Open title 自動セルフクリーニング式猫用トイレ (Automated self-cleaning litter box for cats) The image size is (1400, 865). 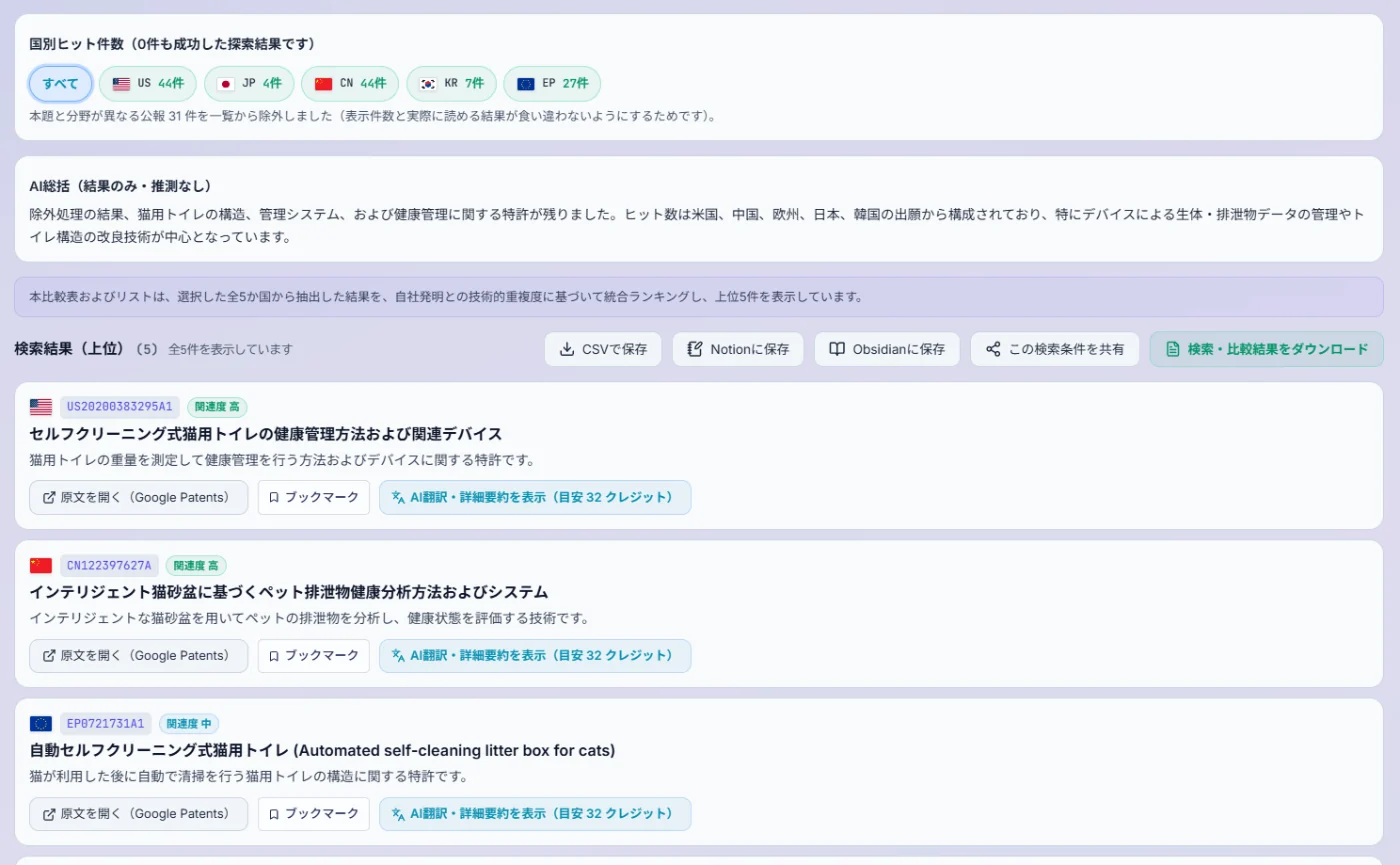click(322, 750)
